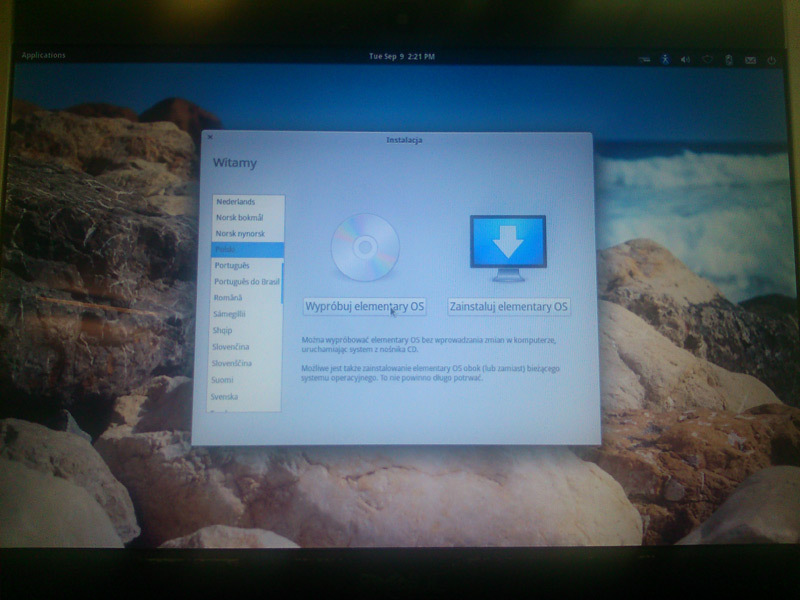Click the Wypróbuj elementary OS button
Image resolution: width=800 pixels, height=600 pixels.
pyautogui.click(x=364, y=307)
